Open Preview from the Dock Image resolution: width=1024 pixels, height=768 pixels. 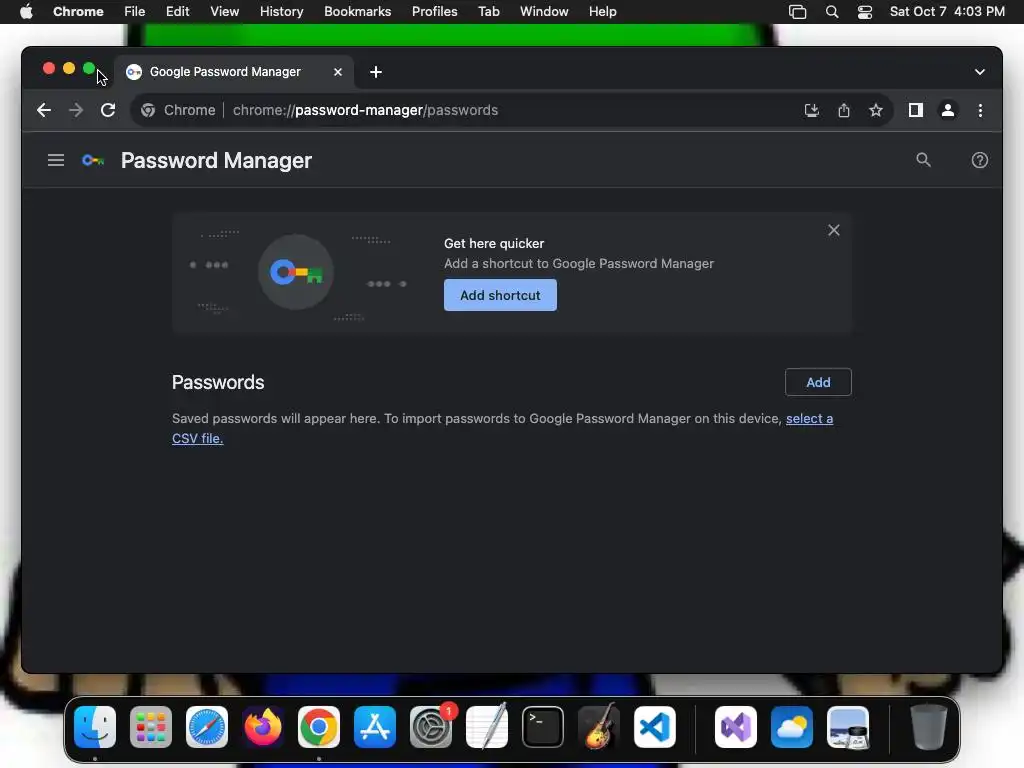pyautogui.click(x=848, y=727)
